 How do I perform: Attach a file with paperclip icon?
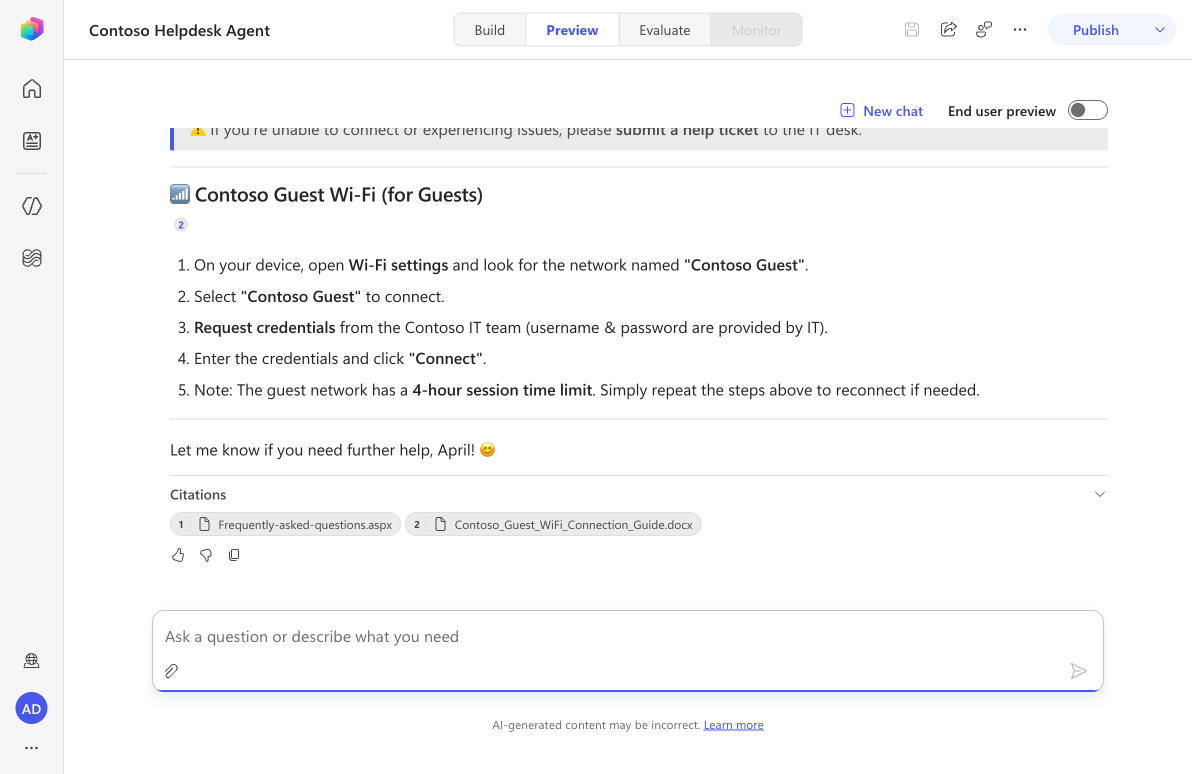[x=172, y=671]
